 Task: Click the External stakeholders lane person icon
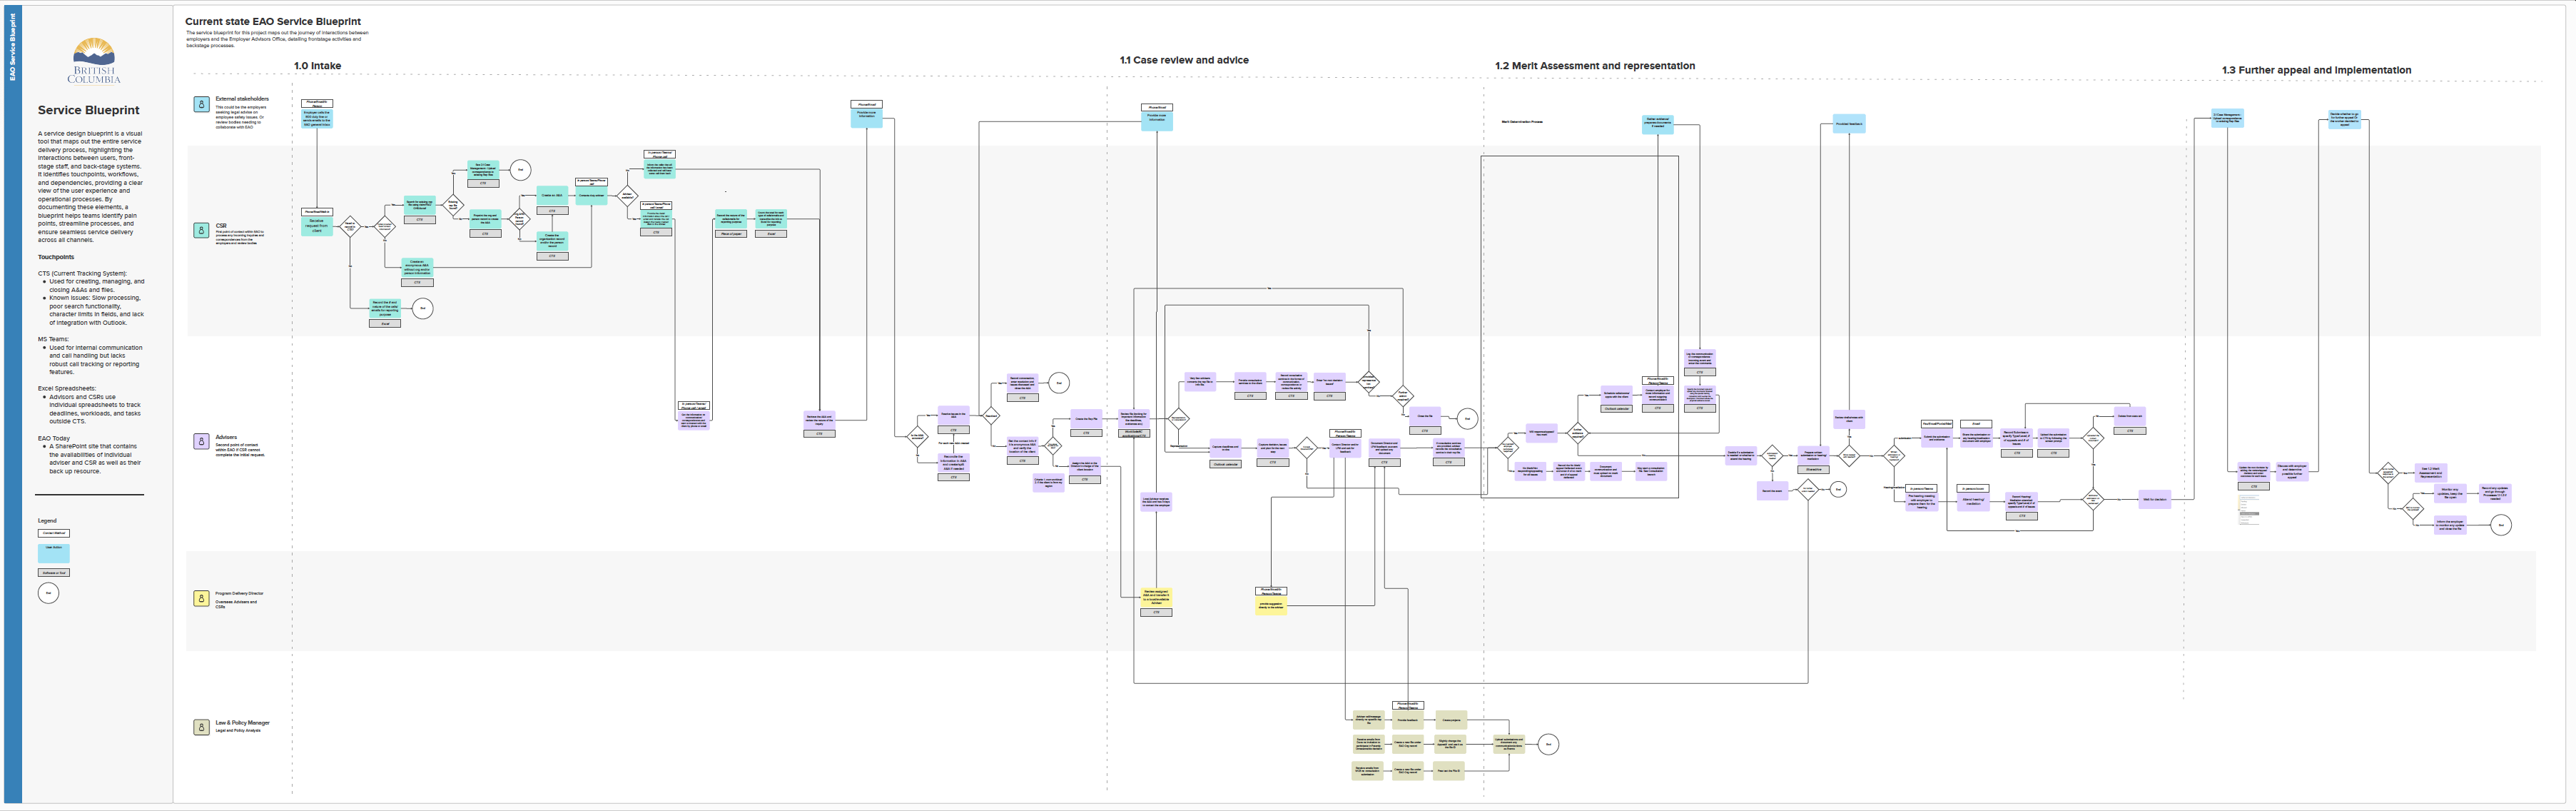(201, 104)
